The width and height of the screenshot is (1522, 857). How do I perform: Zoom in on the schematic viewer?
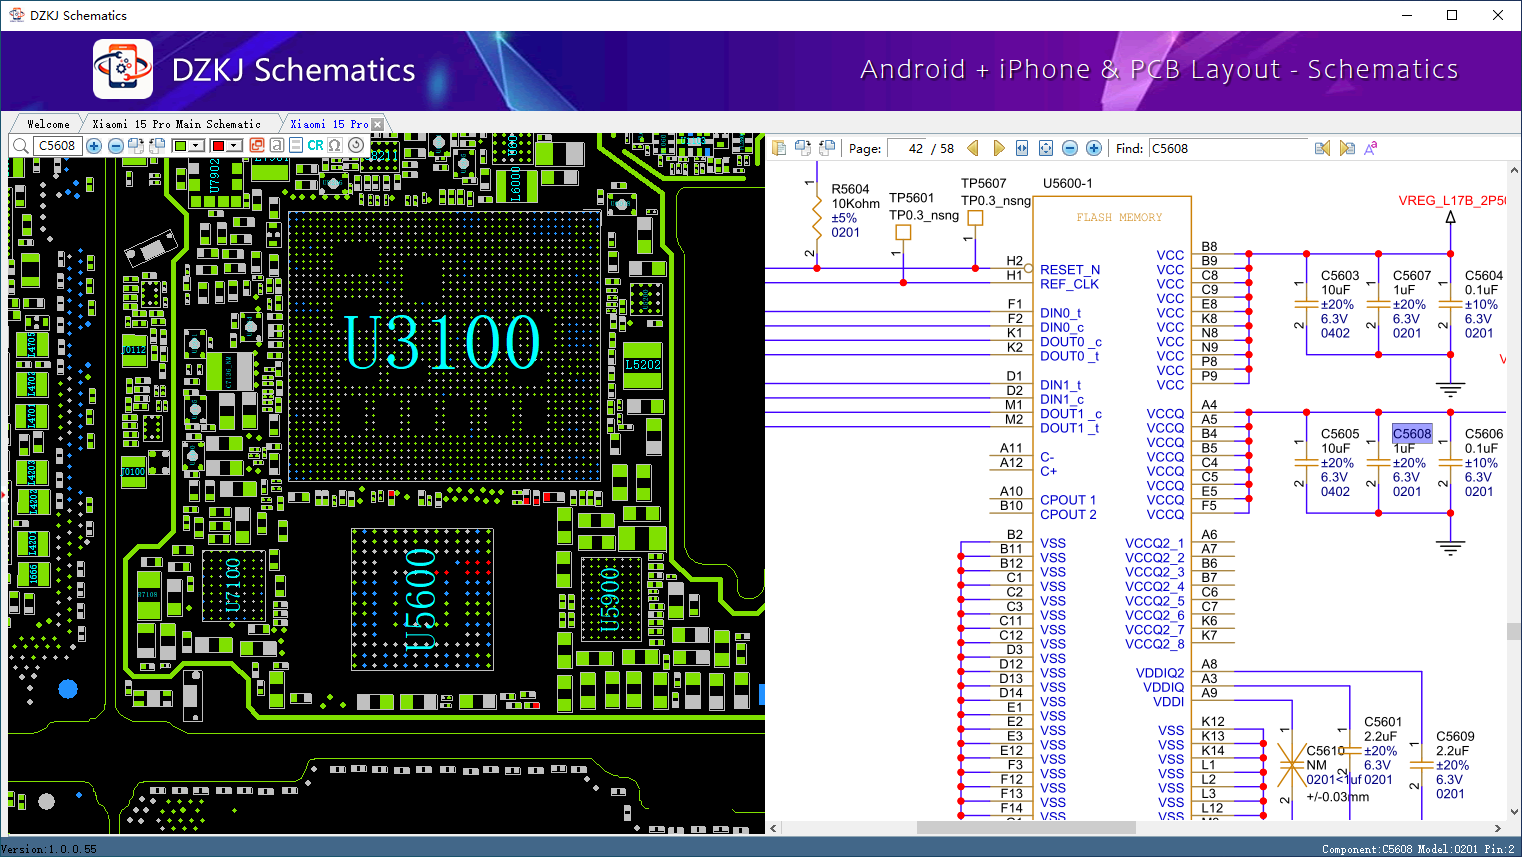coord(1094,148)
